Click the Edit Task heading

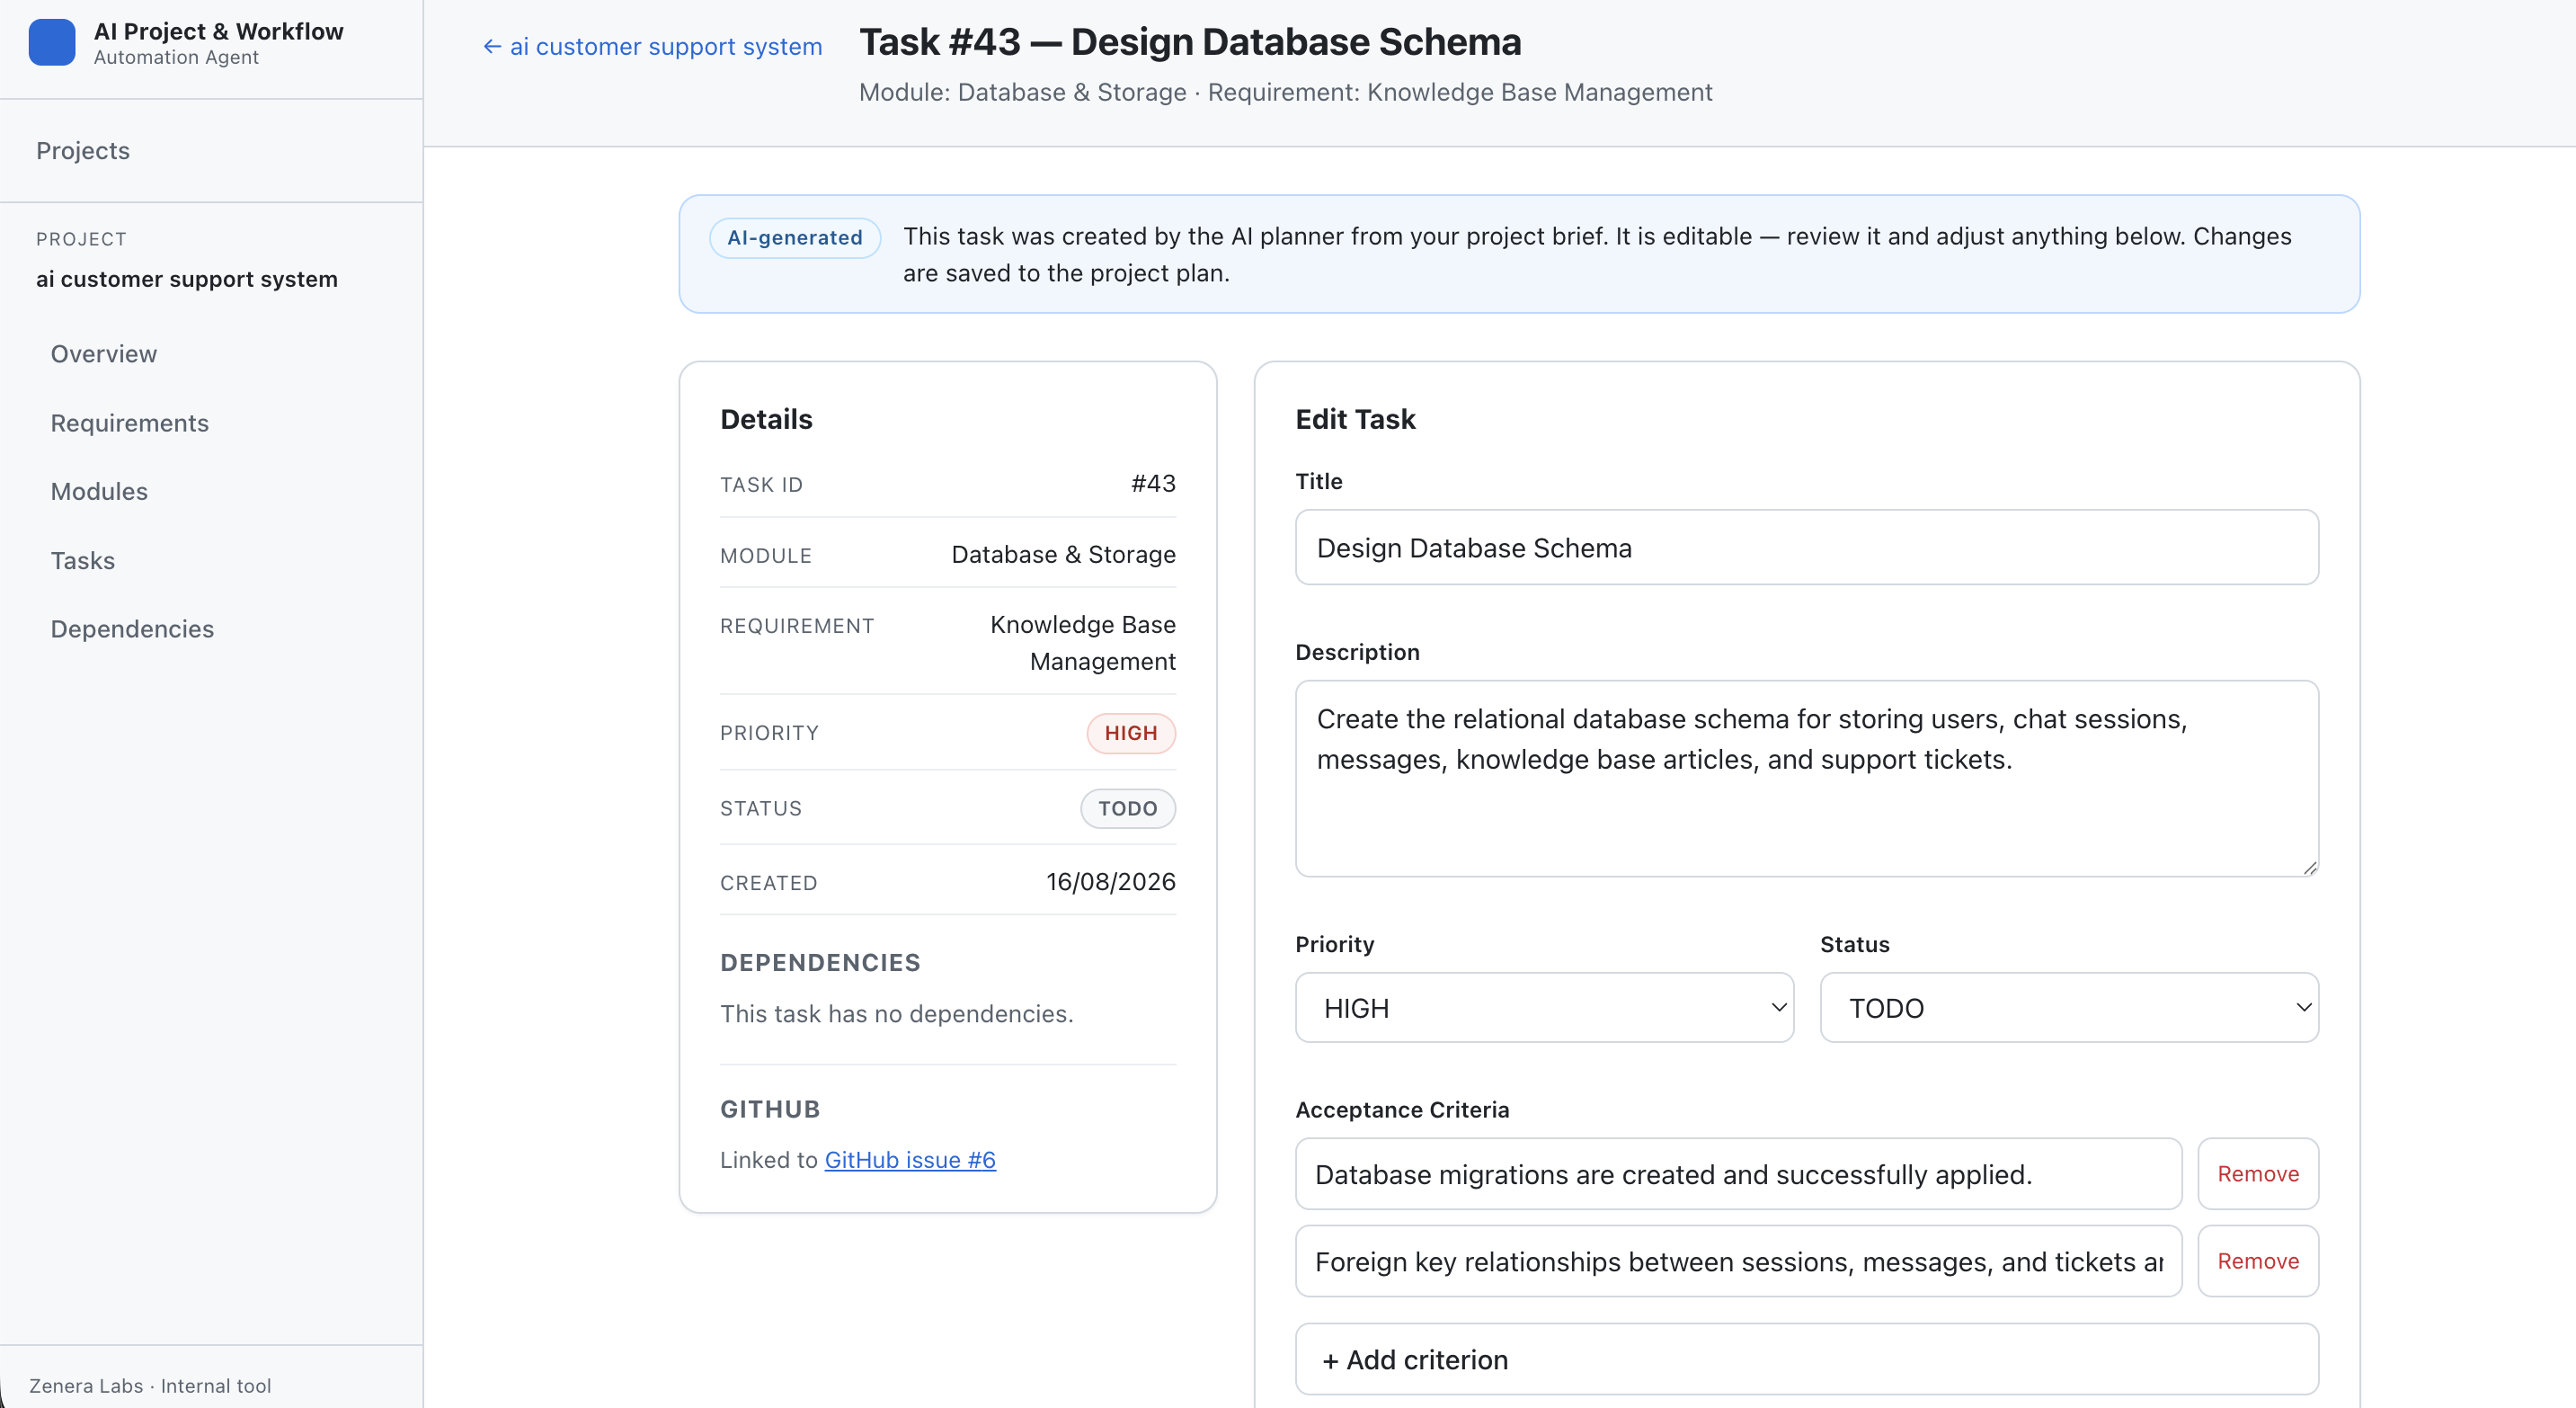coord(1355,419)
